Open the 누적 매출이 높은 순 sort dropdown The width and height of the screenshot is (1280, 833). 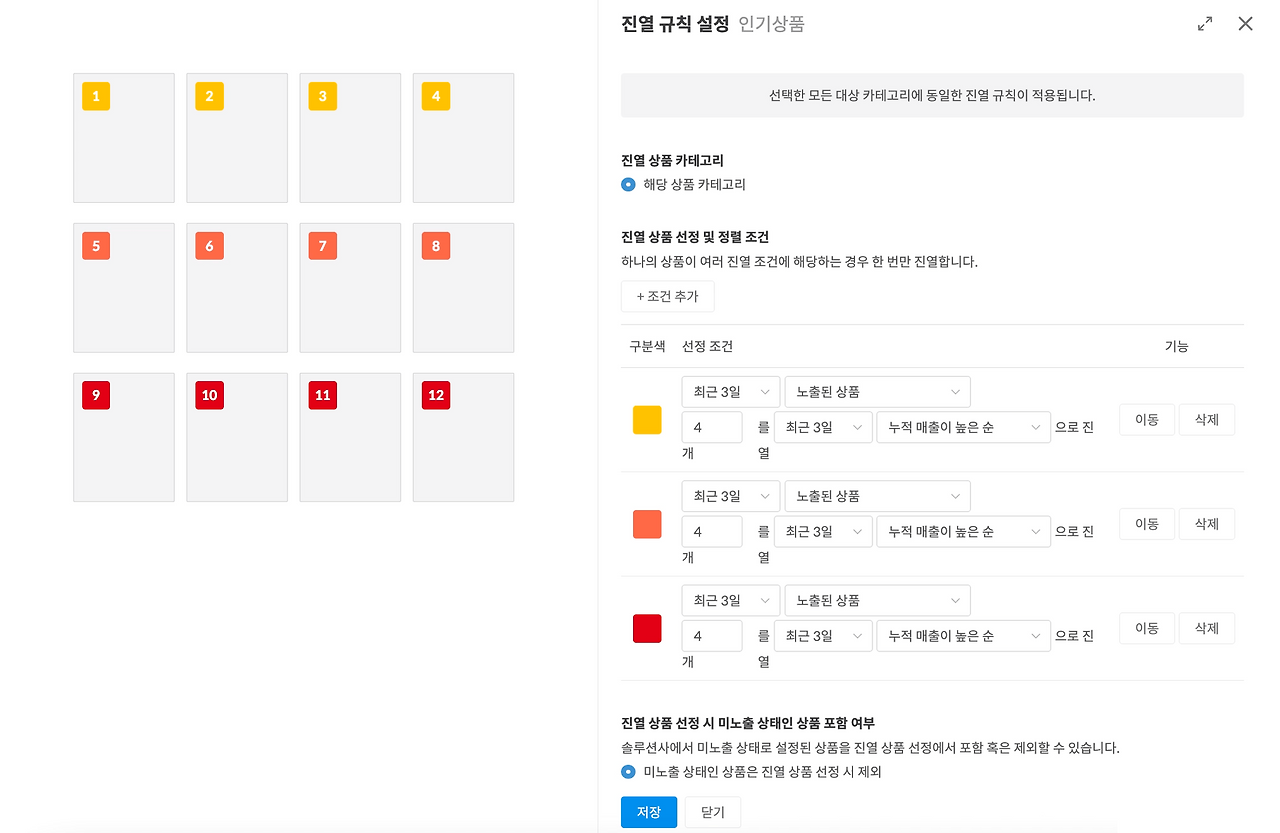(963, 427)
